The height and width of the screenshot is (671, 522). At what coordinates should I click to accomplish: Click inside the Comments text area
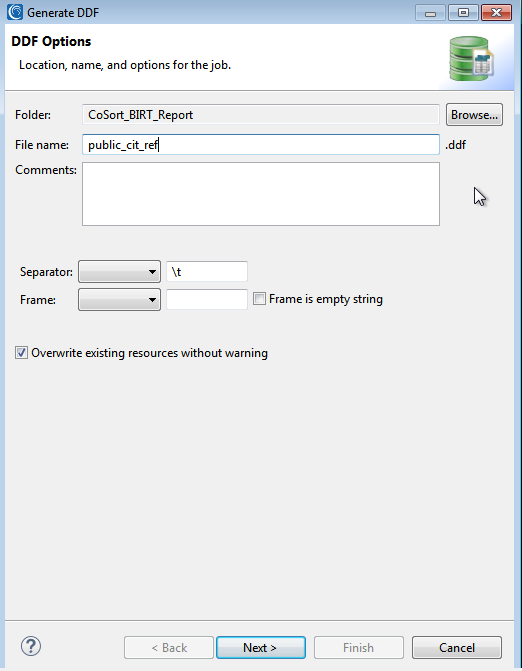[x=261, y=194]
